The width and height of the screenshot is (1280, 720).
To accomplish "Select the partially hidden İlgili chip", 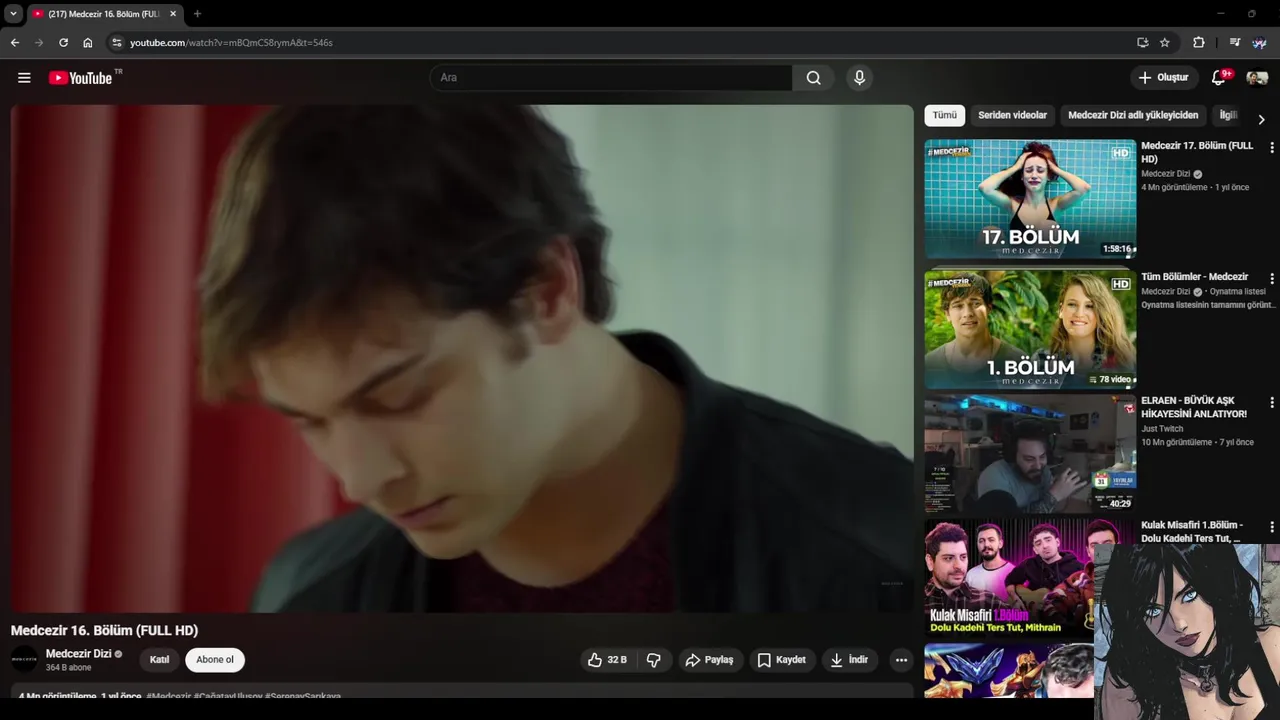I will (1227, 115).
